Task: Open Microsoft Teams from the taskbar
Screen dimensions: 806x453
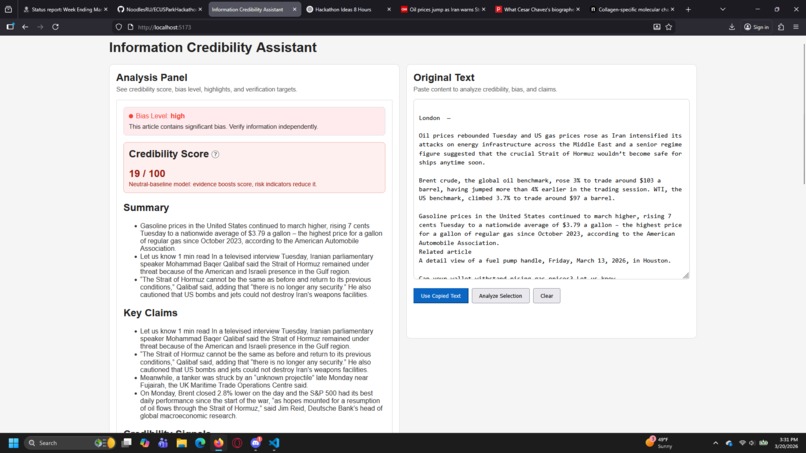Action: pos(163,443)
